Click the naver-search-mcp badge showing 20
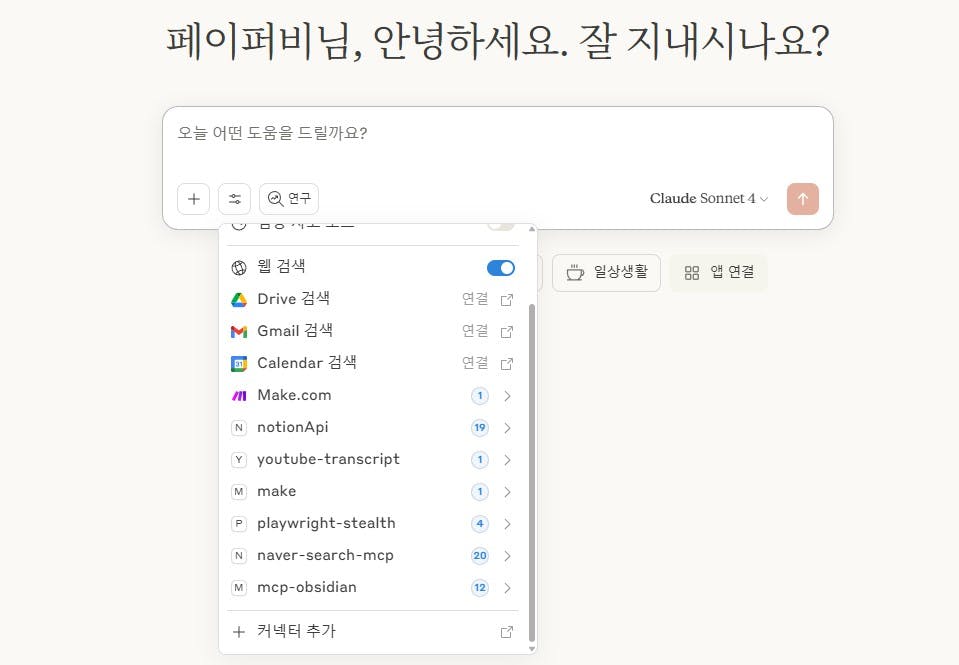Screen dimensions: 959x665 click(480, 555)
